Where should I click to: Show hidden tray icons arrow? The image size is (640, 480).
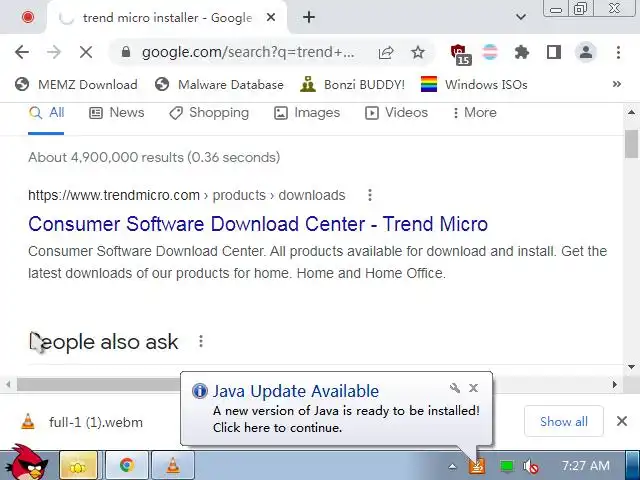pos(452,466)
